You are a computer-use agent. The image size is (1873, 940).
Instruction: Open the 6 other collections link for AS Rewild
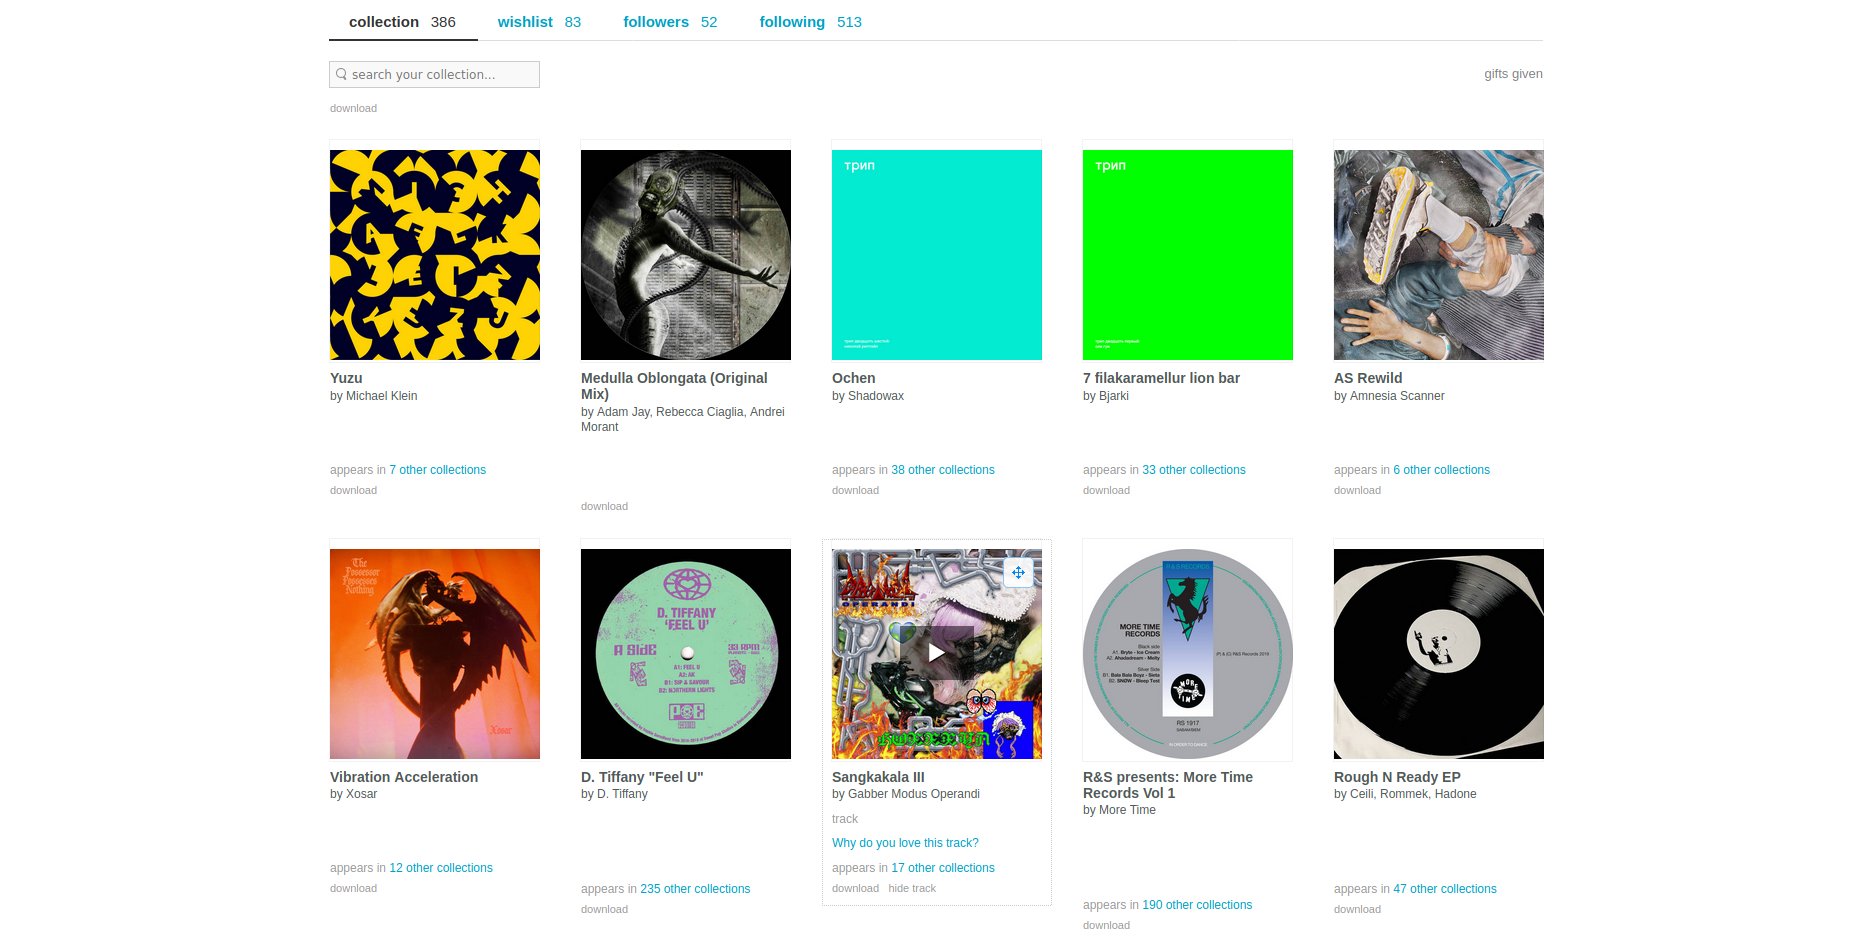(1441, 470)
